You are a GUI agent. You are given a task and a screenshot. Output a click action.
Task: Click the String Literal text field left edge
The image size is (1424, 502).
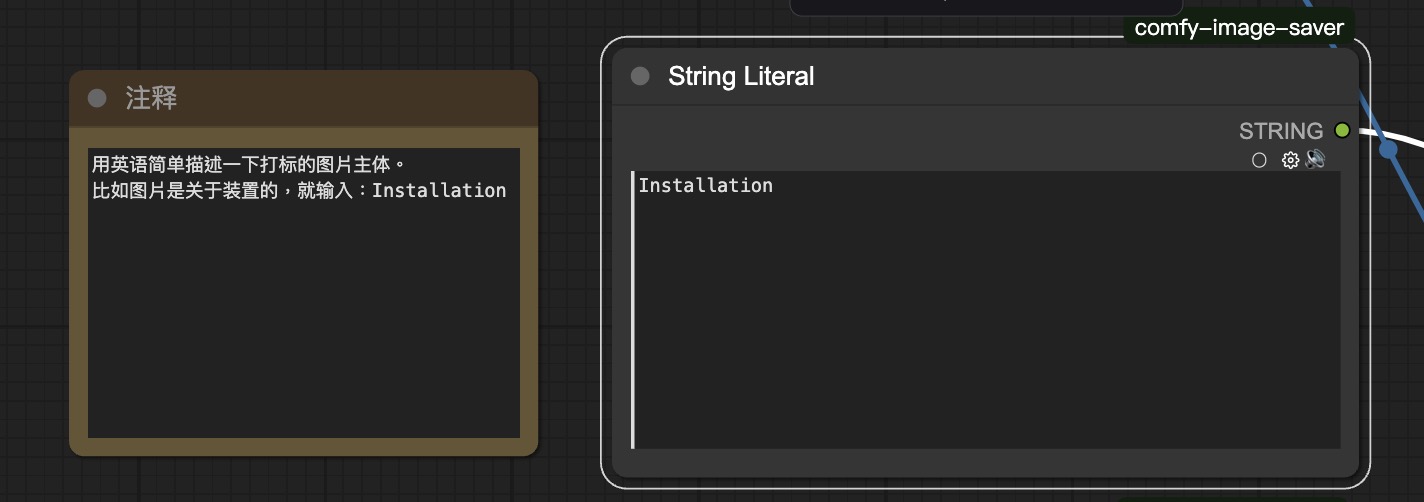[x=634, y=310]
